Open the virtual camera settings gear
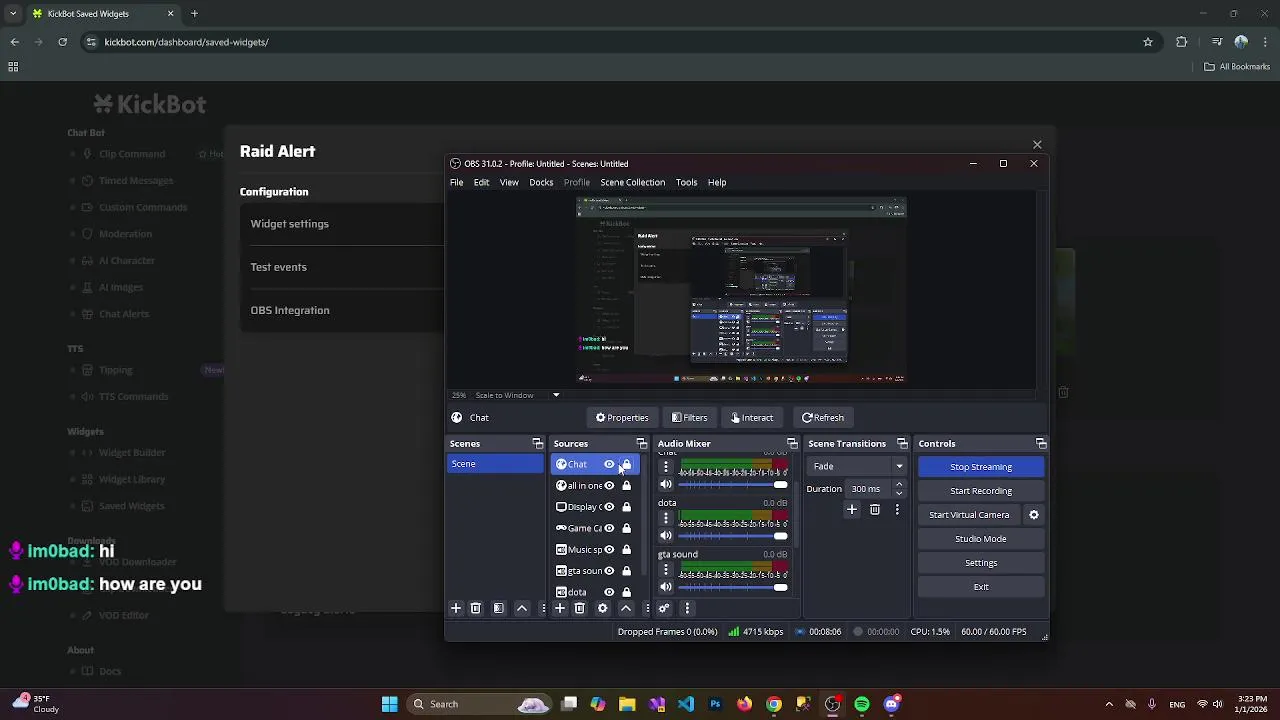 [x=1034, y=515]
